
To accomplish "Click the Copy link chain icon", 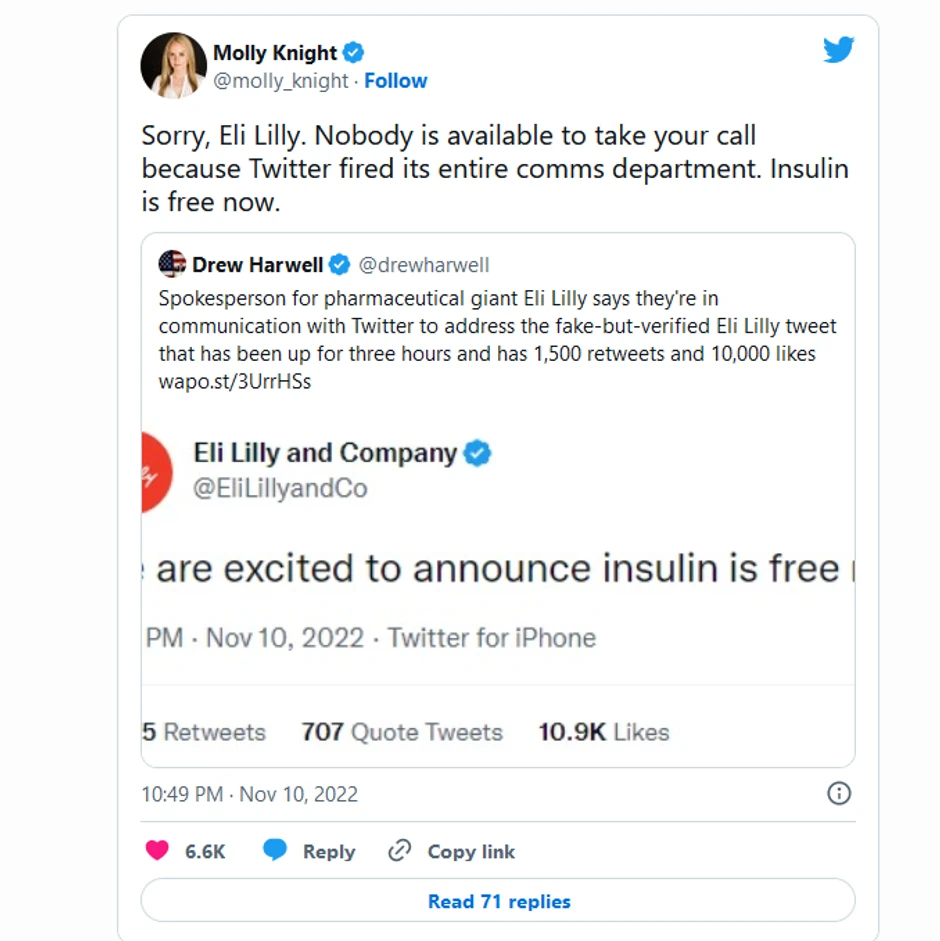I will click(x=400, y=851).
